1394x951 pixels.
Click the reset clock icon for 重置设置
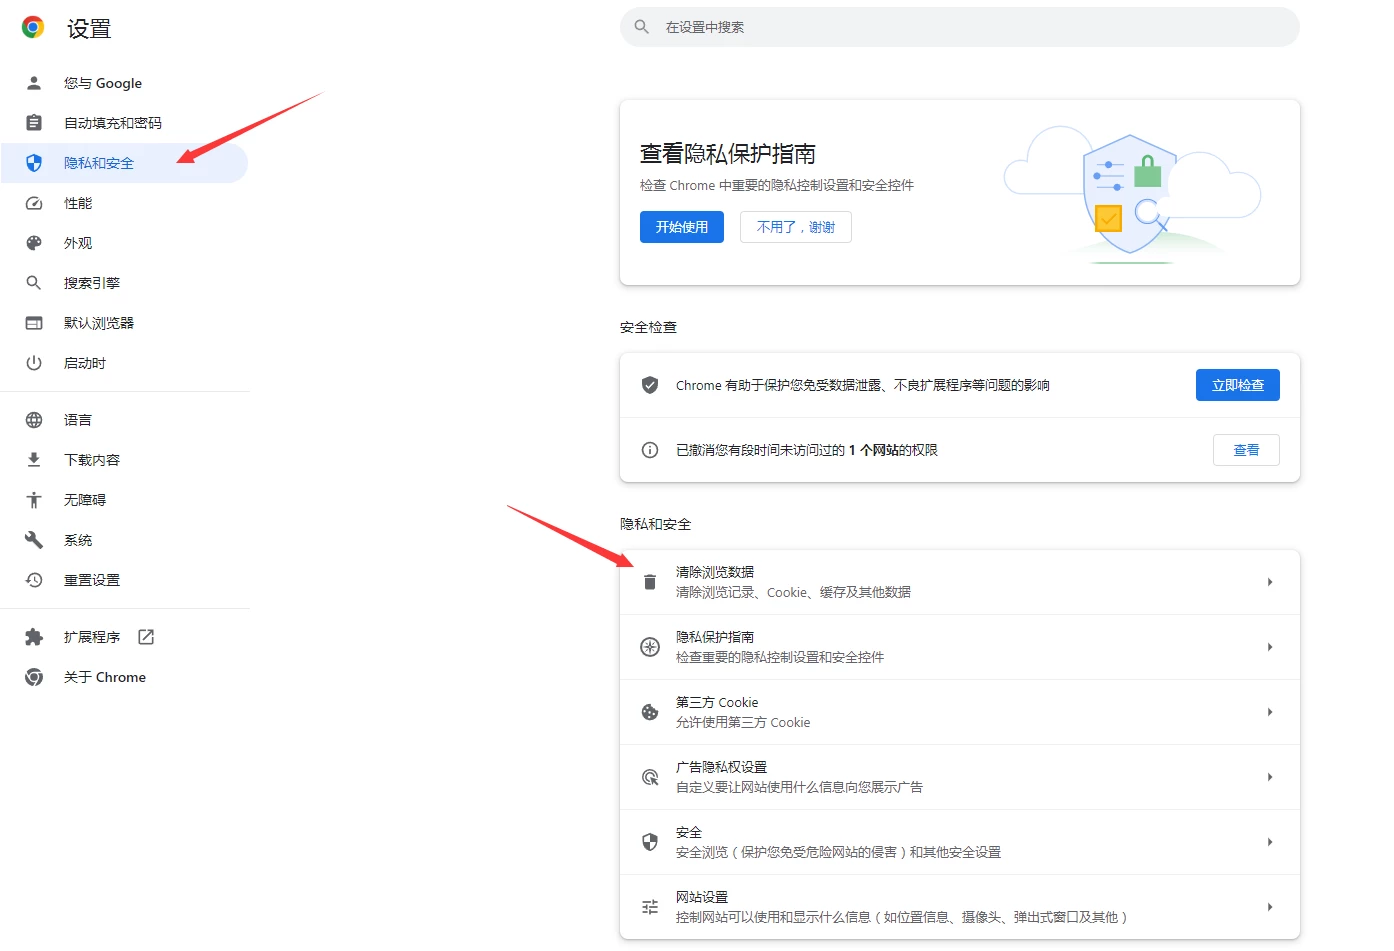(x=34, y=580)
